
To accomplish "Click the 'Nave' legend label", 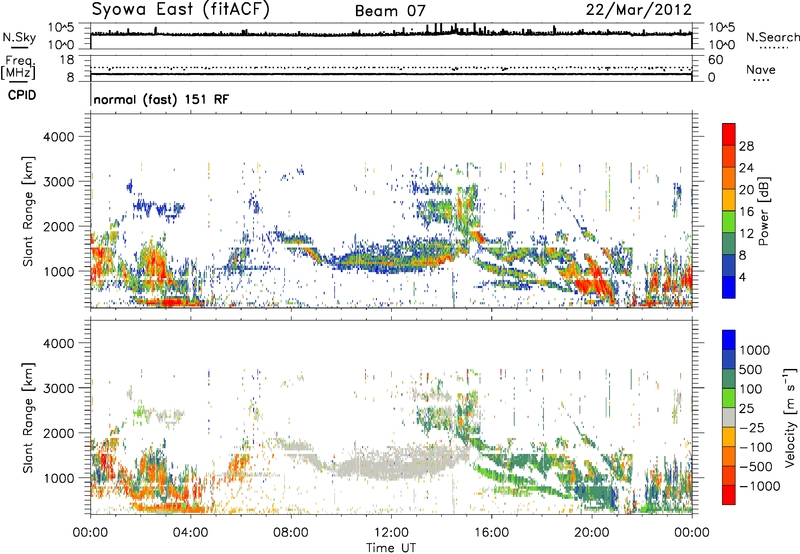I will tap(761, 70).
